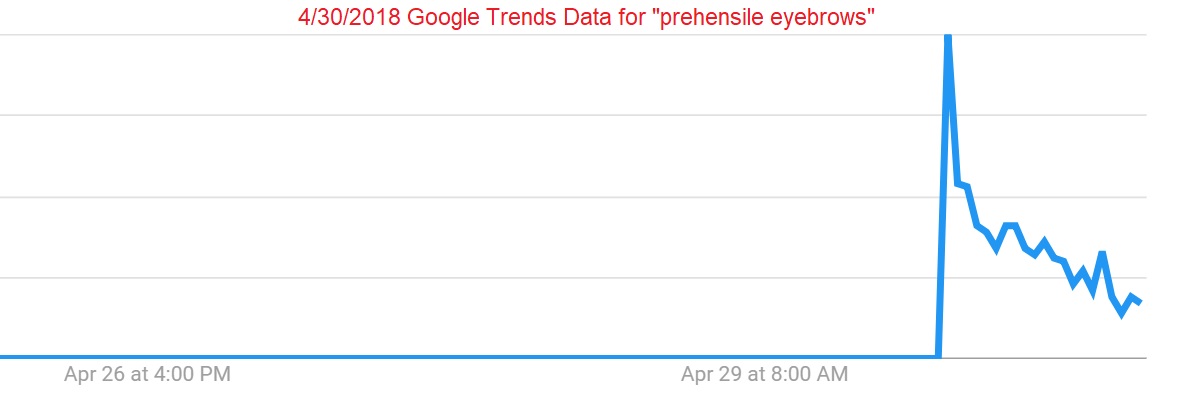Click the steep rising edge of the spike
1181x417 pixels.
942,197
